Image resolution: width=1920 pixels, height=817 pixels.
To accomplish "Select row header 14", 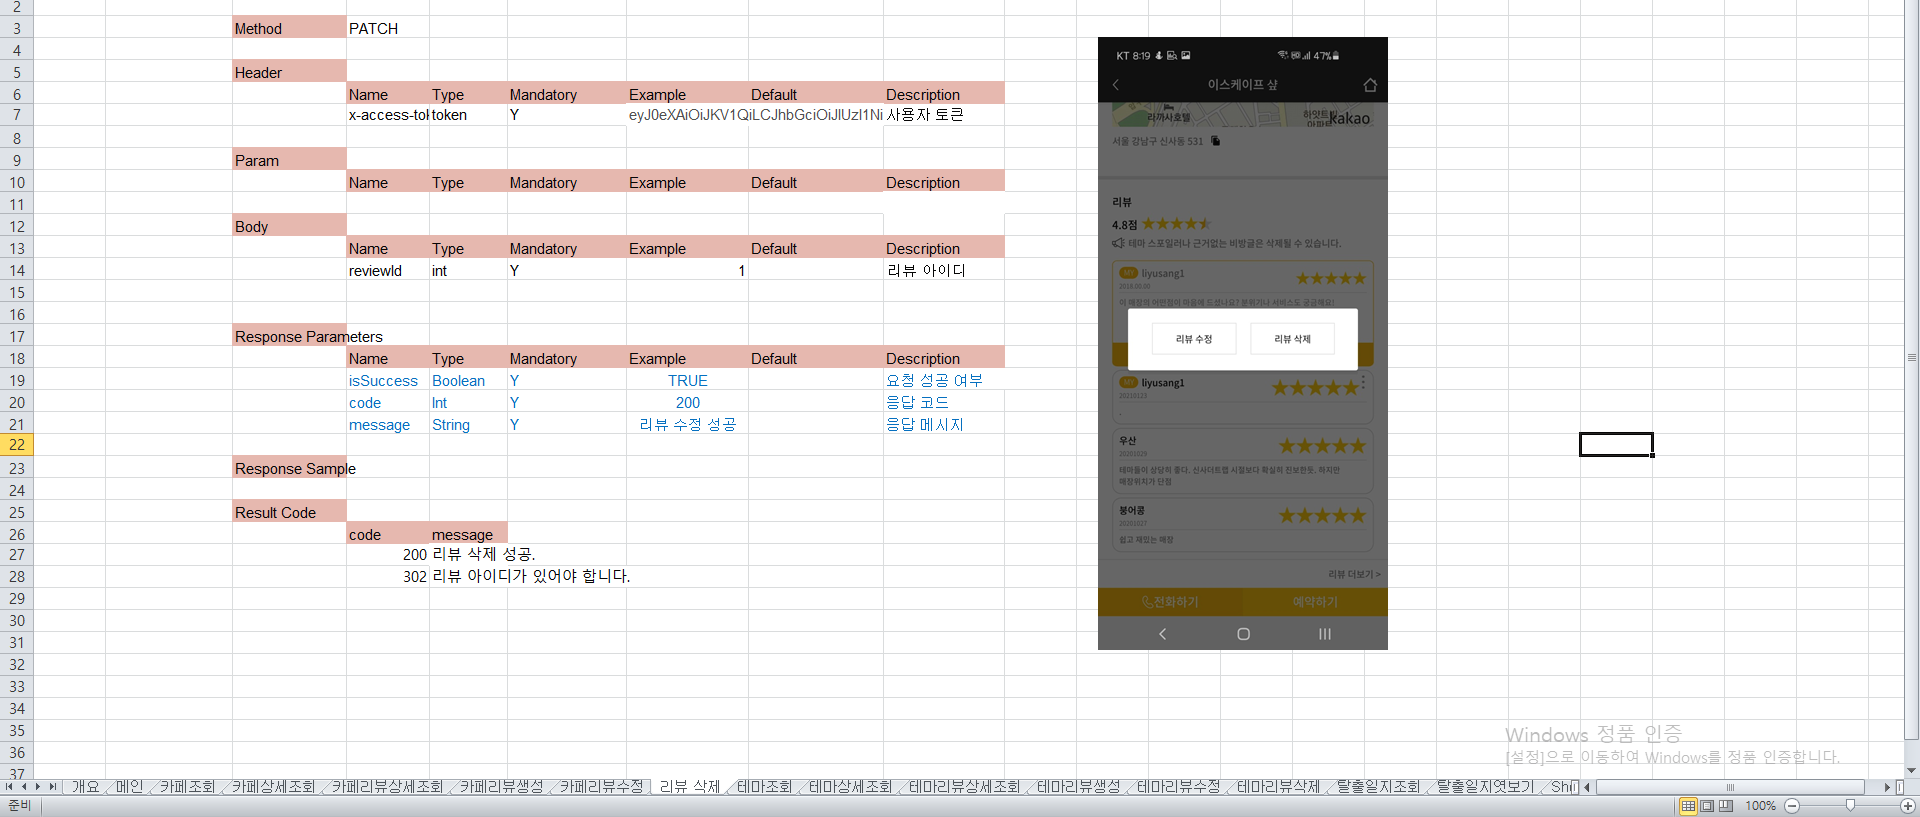I will tap(17, 270).
